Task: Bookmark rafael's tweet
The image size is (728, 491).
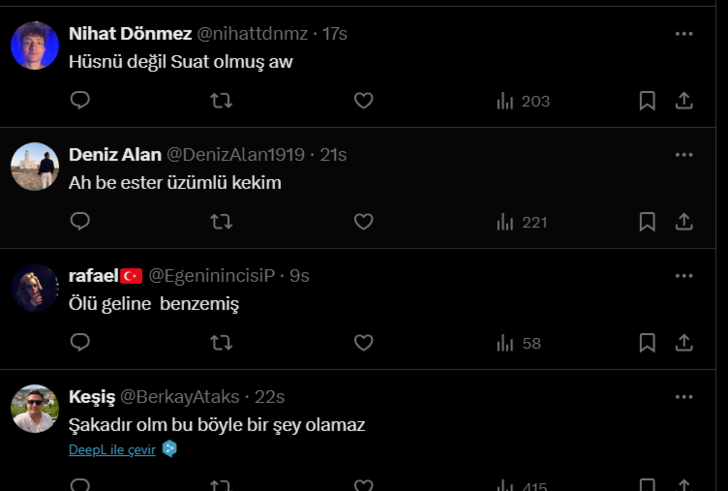Action: click(647, 342)
